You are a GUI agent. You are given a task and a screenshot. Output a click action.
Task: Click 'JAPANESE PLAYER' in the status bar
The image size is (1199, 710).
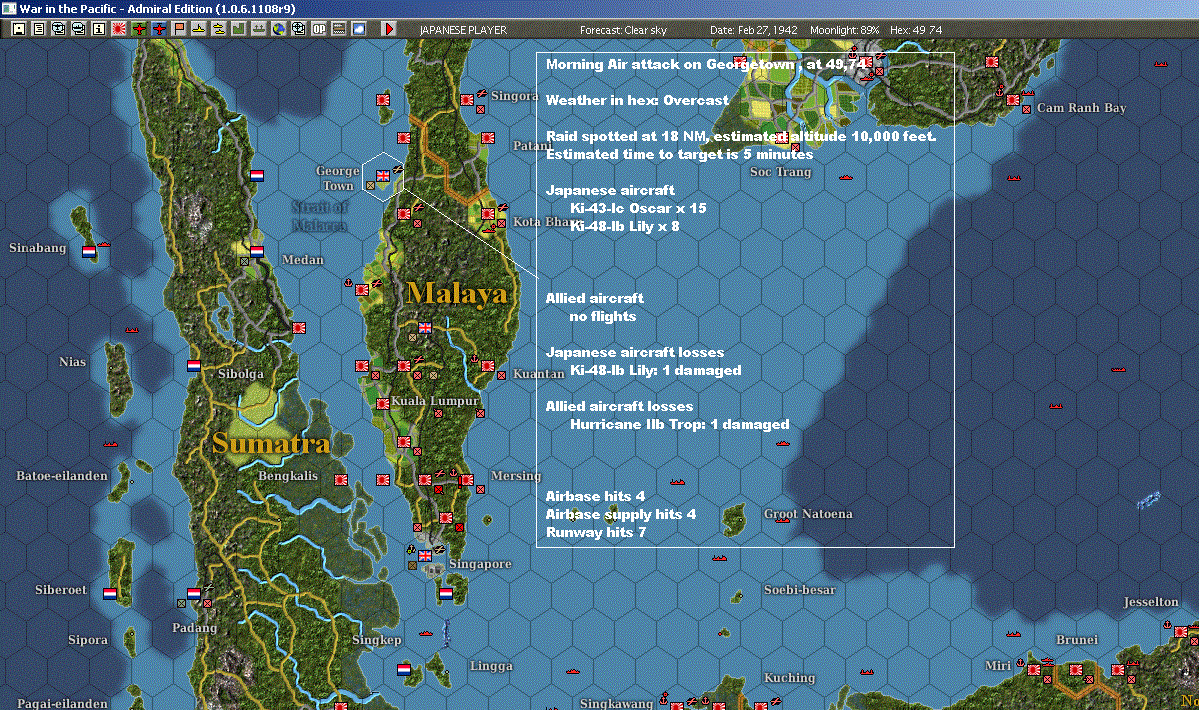pyautogui.click(x=463, y=30)
